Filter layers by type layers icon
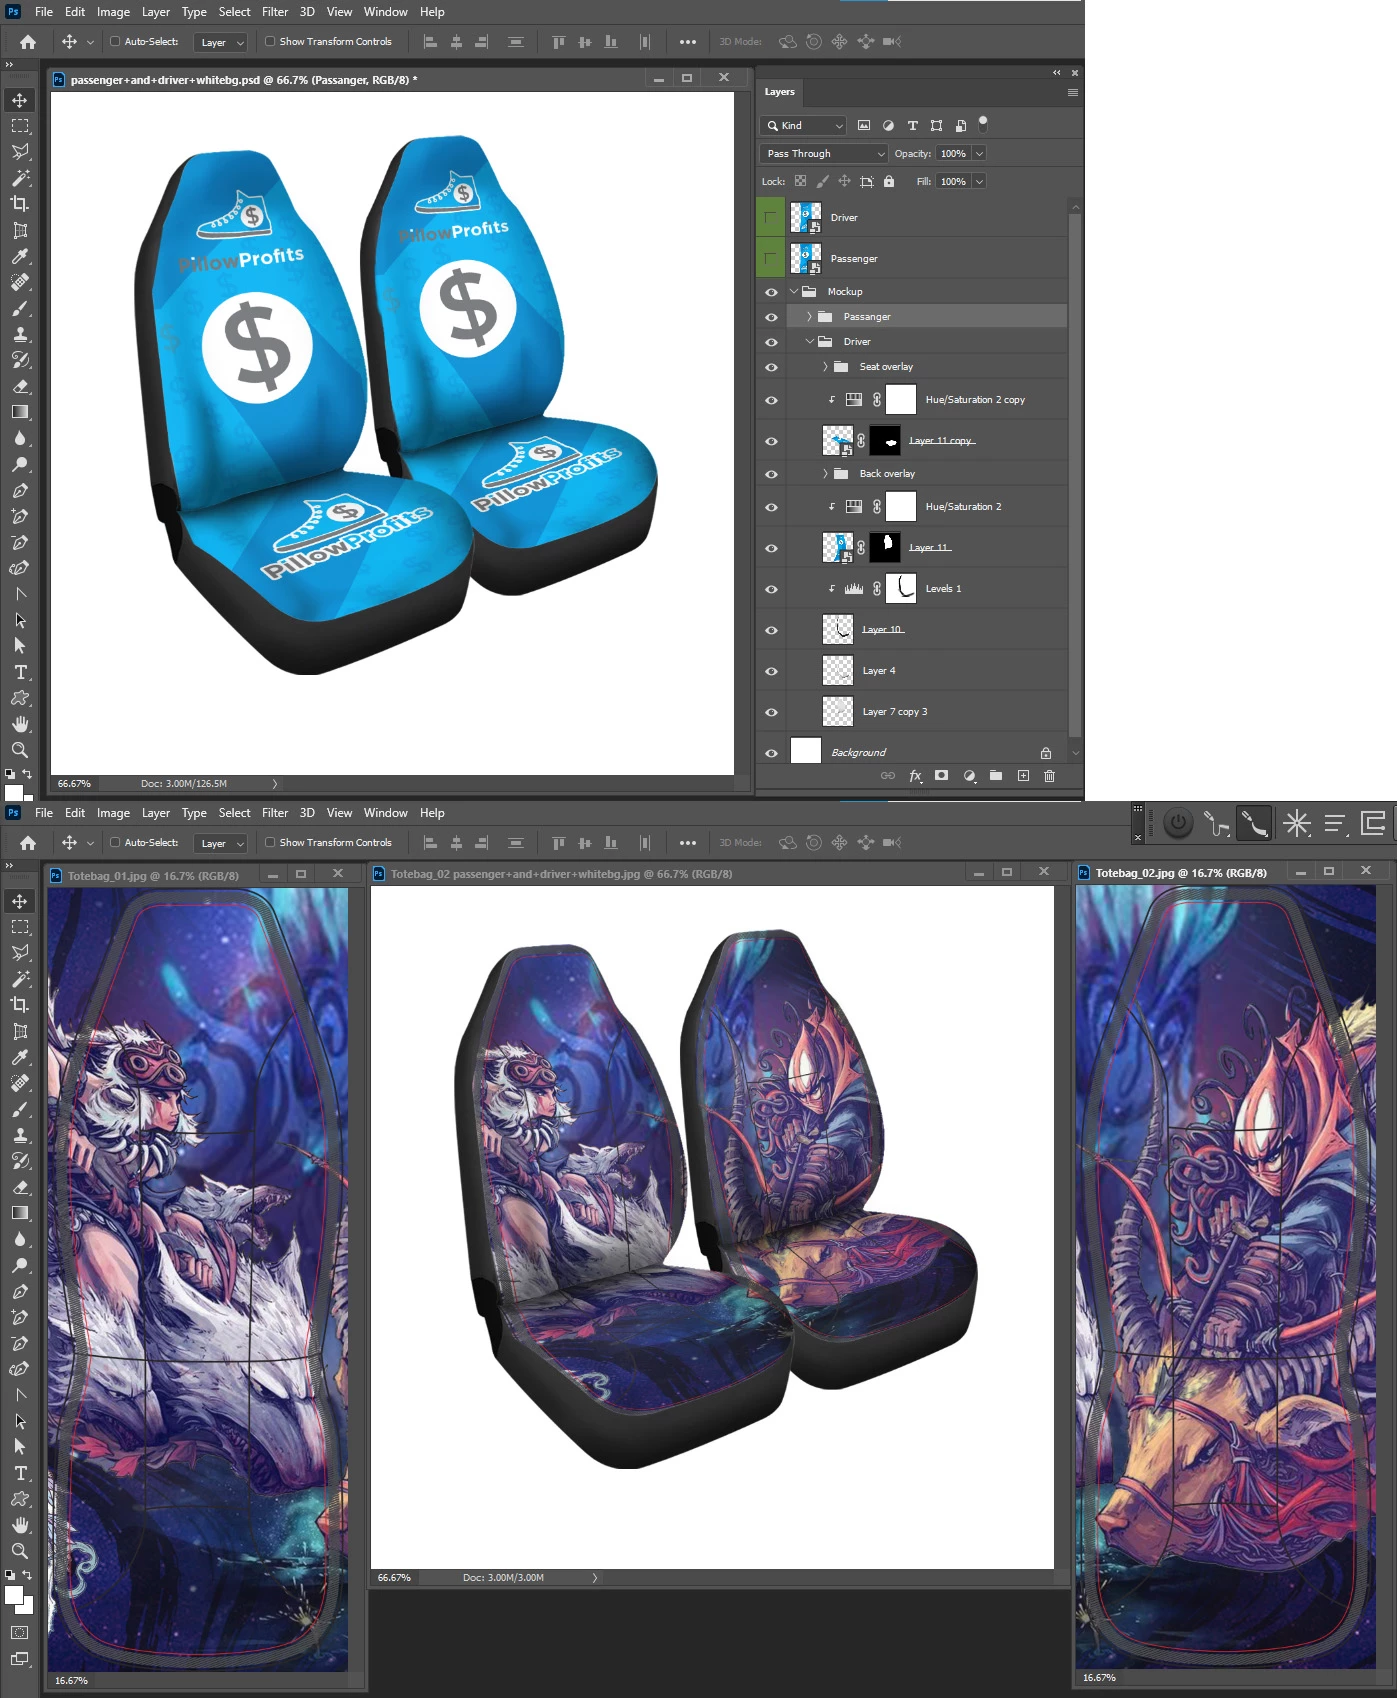 pos(912,125)
